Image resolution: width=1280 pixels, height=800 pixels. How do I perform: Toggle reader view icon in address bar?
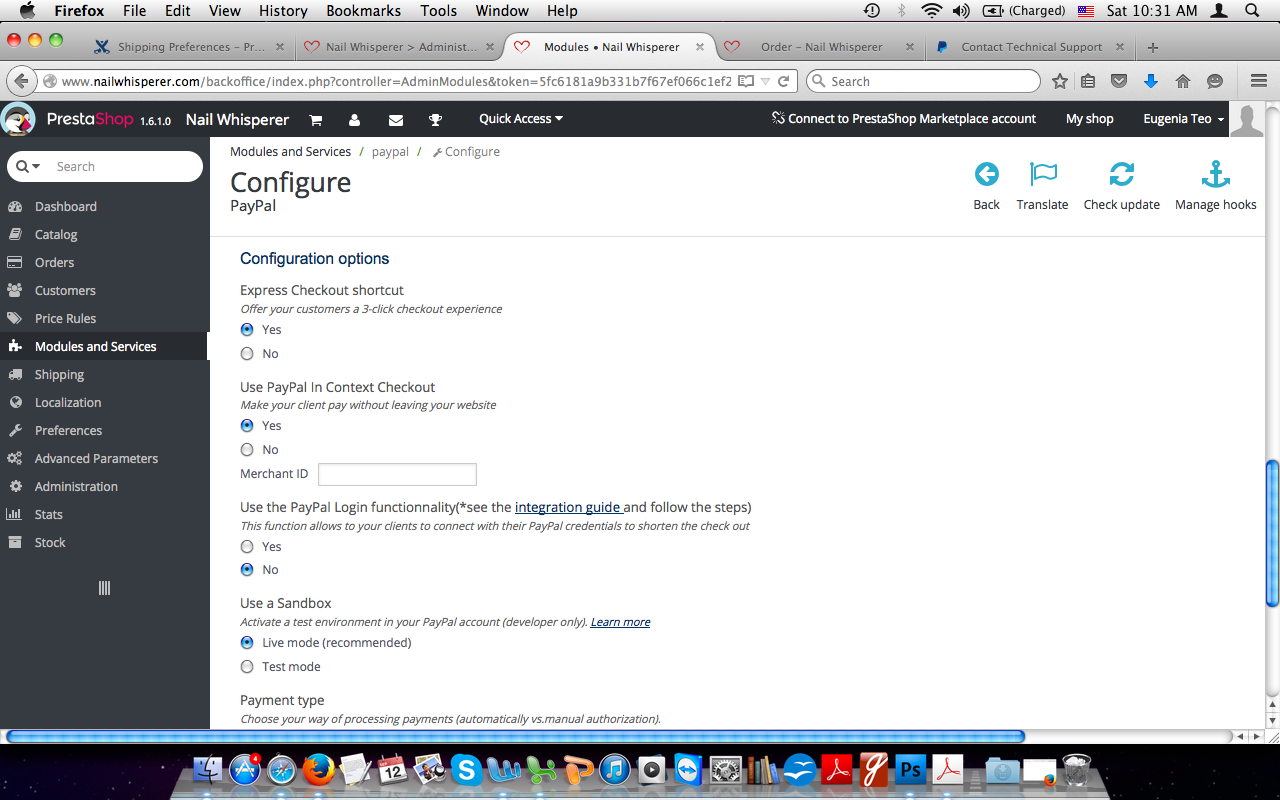746,81
